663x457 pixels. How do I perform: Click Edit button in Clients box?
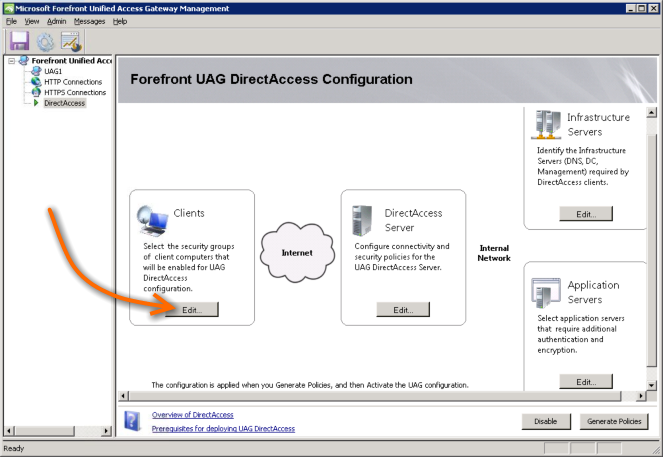[x=192, y=310]
